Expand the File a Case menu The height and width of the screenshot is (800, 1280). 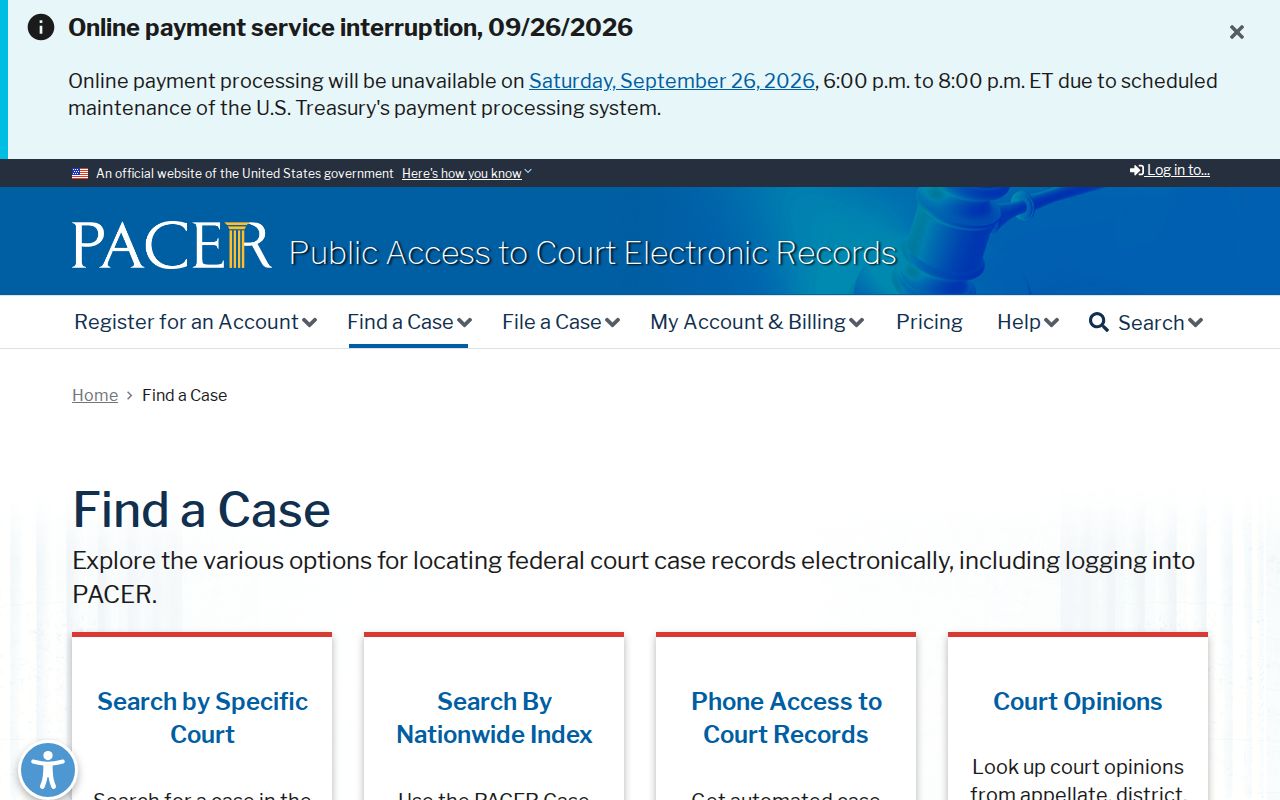[x=561, y=322]
